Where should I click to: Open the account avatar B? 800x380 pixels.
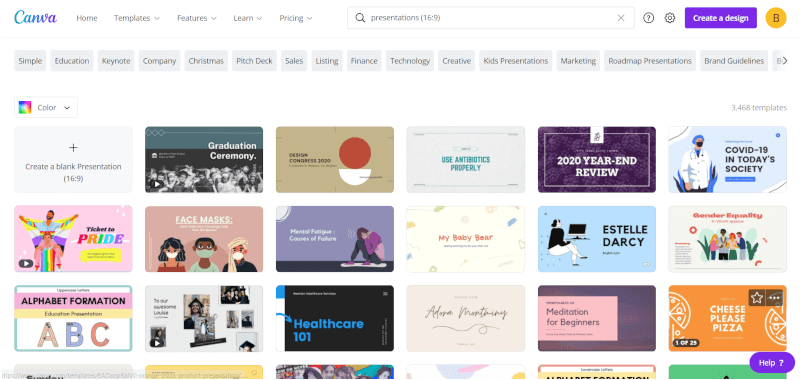pyautogui.click(x=776, y=18)
